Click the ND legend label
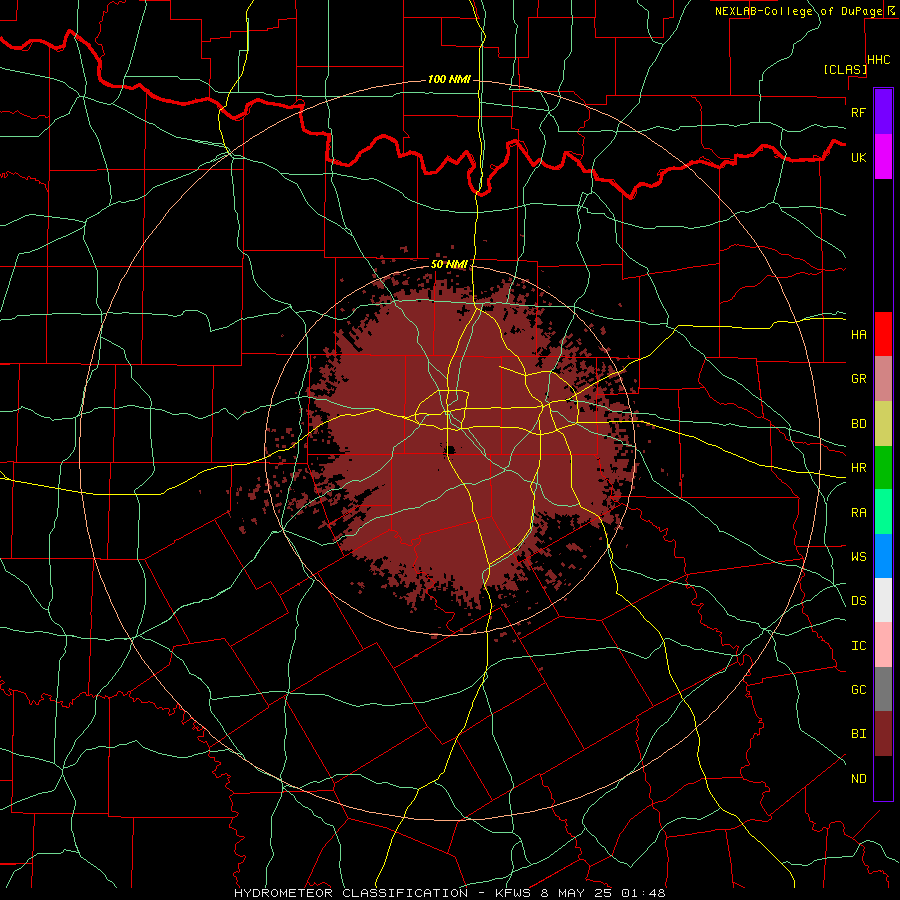 (858, 779)
